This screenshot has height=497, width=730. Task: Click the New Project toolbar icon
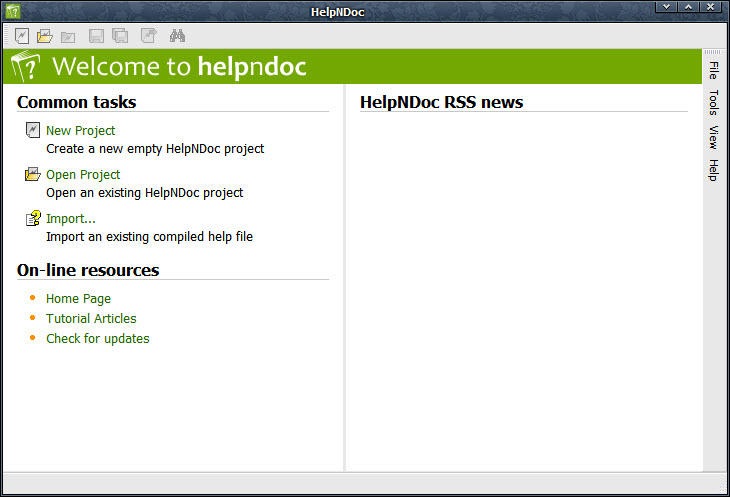[22, 36]
